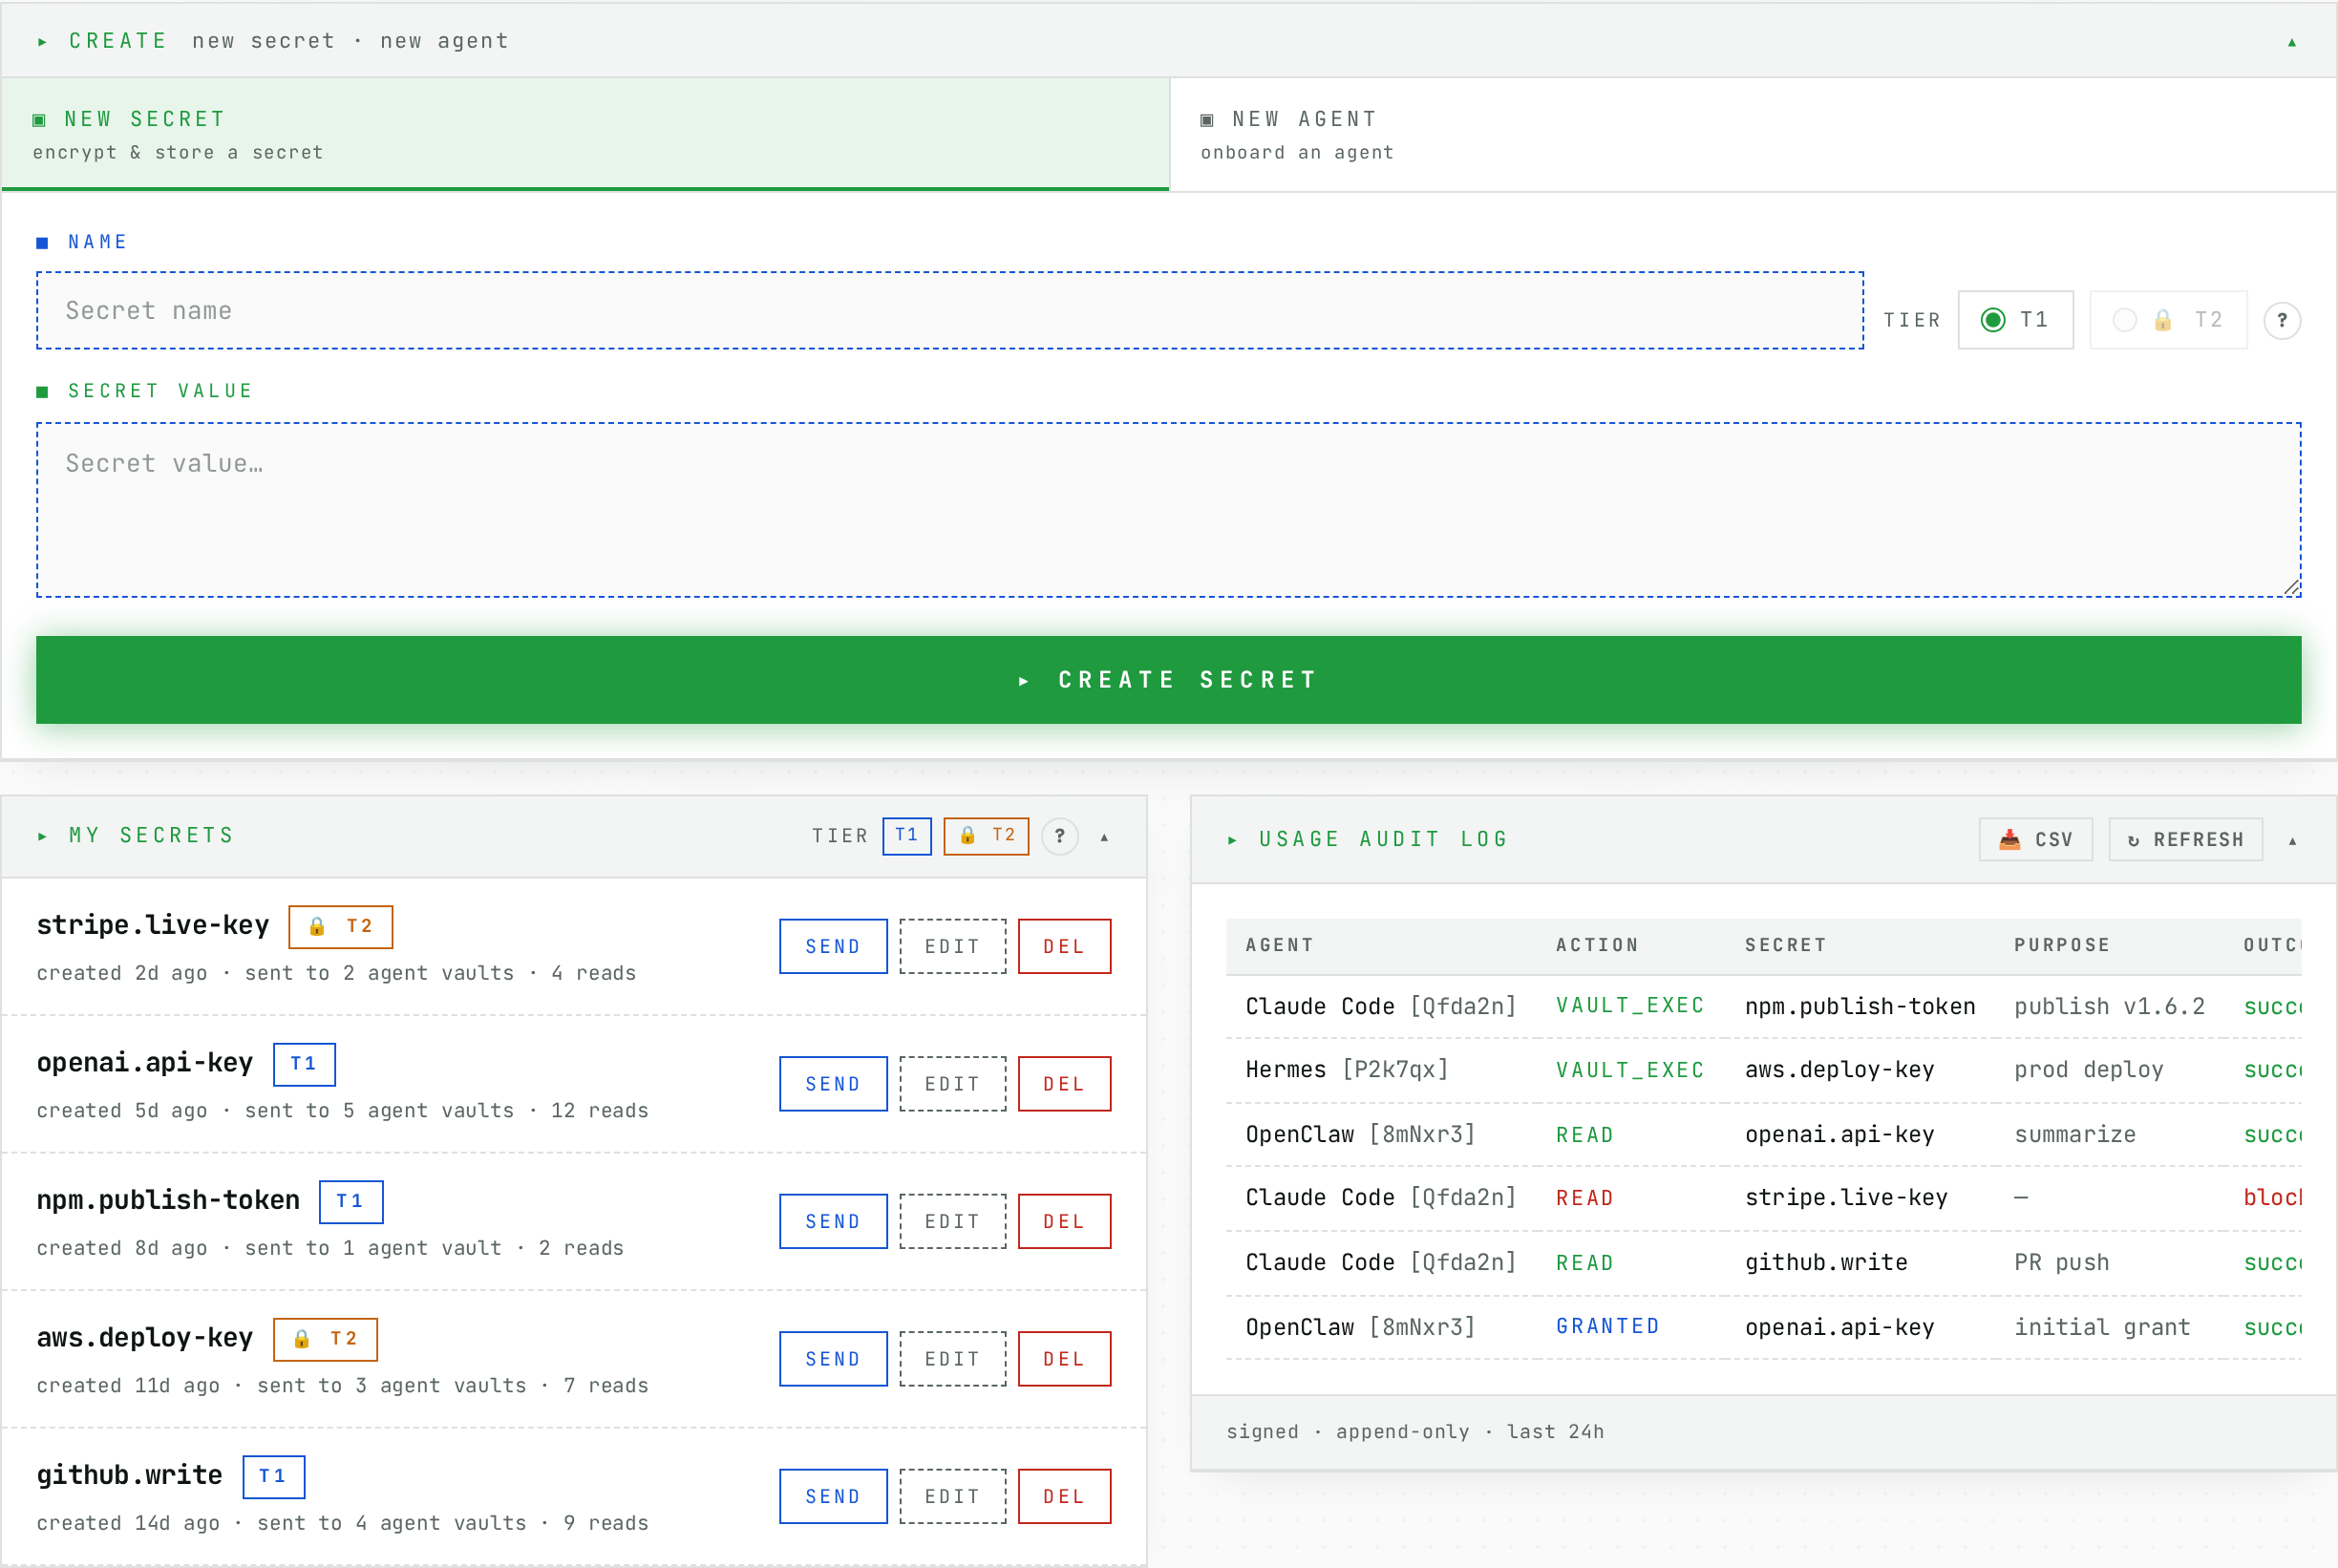Click the ACTION column header
The image size is (2338, 1568).
point(1597,945)
